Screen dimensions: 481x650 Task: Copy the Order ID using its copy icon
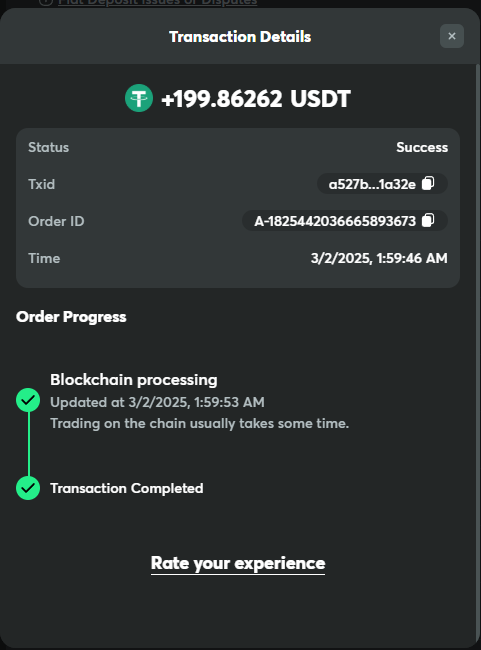coord(428,220)
